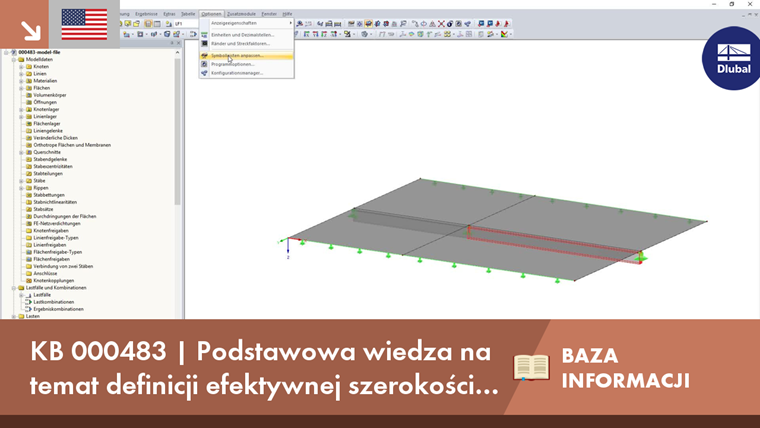
Task: Select Veränderliche Dicken tree item
Action: coord(55,138)
